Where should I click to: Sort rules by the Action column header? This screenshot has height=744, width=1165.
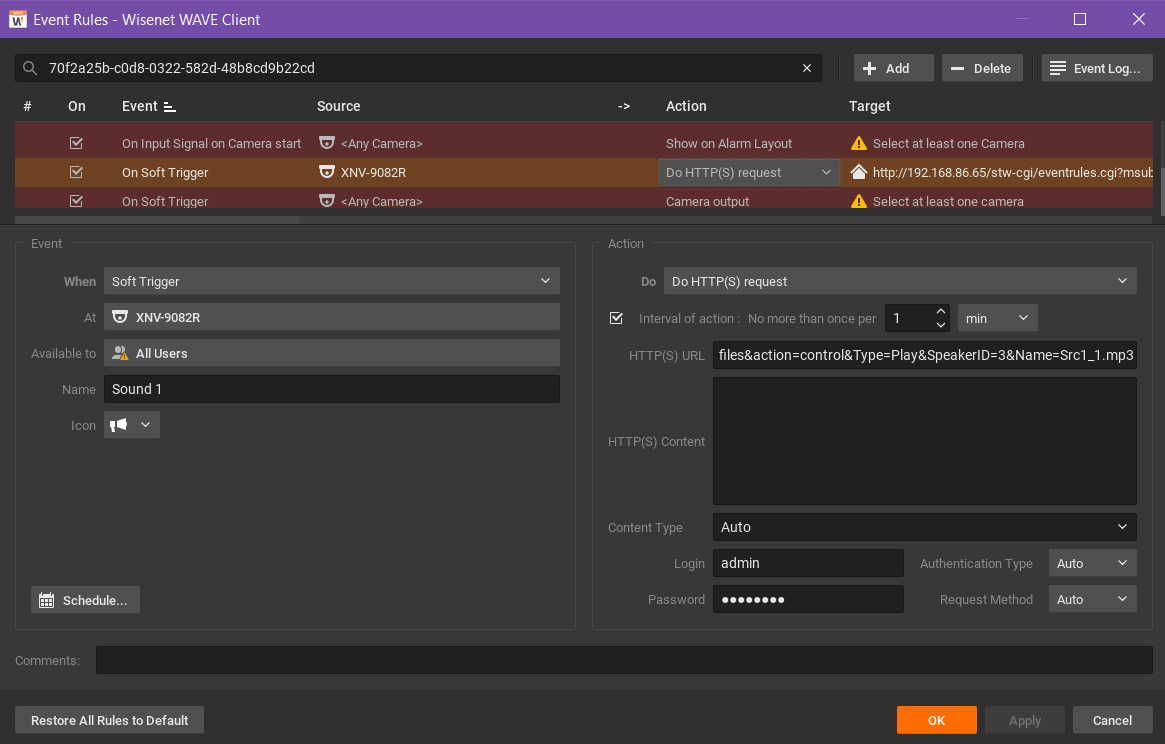[x=686, y=106]
